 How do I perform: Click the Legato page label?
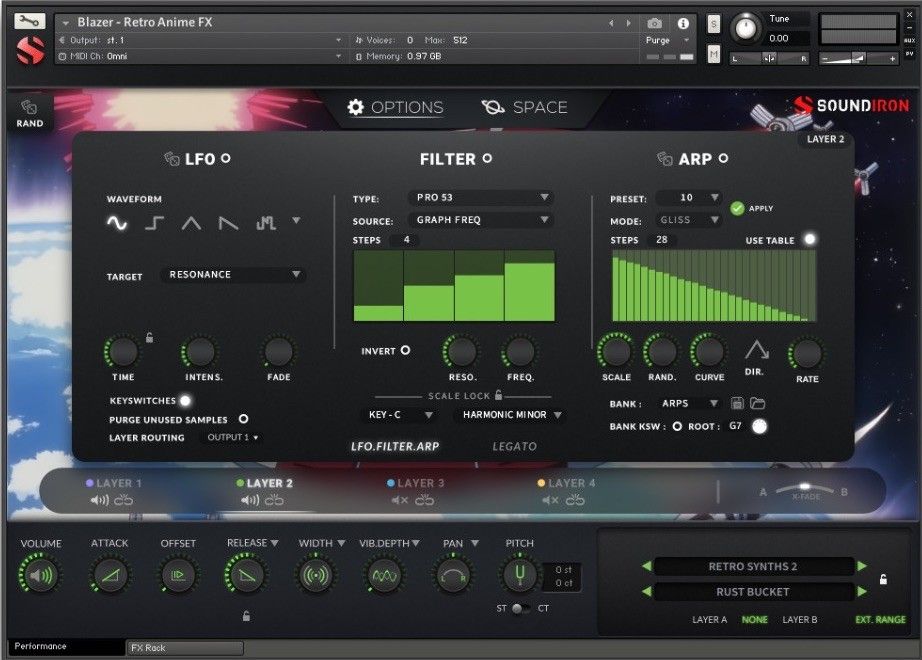[514, 446]
